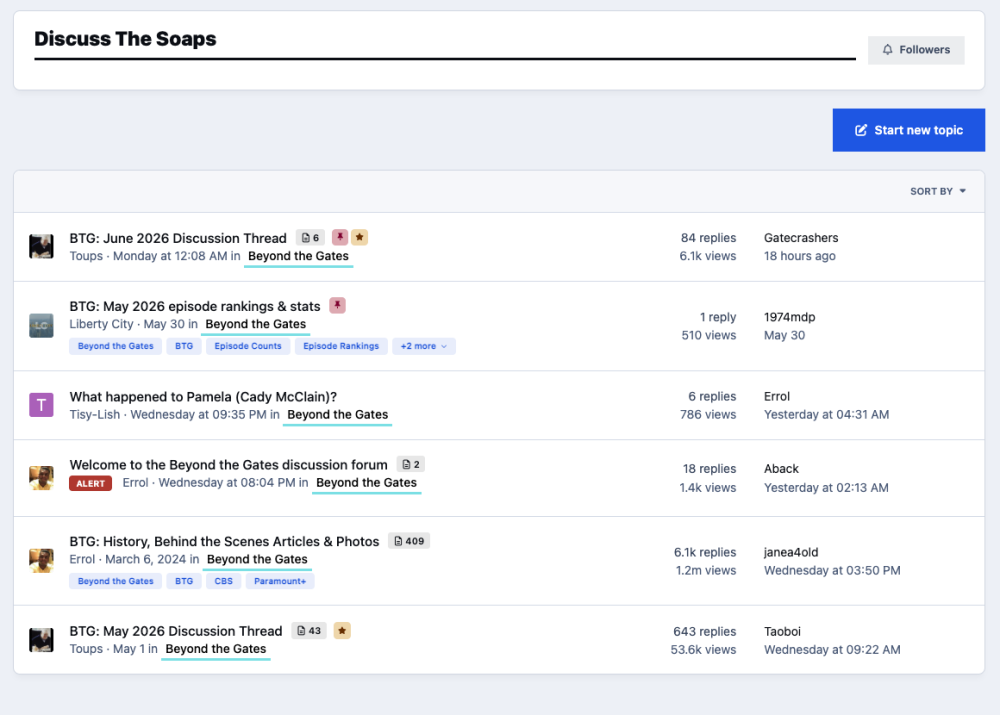Click the 2 pages badge on Welcome thread
This screenshot has height=715, width=1000.
point(411,464)
